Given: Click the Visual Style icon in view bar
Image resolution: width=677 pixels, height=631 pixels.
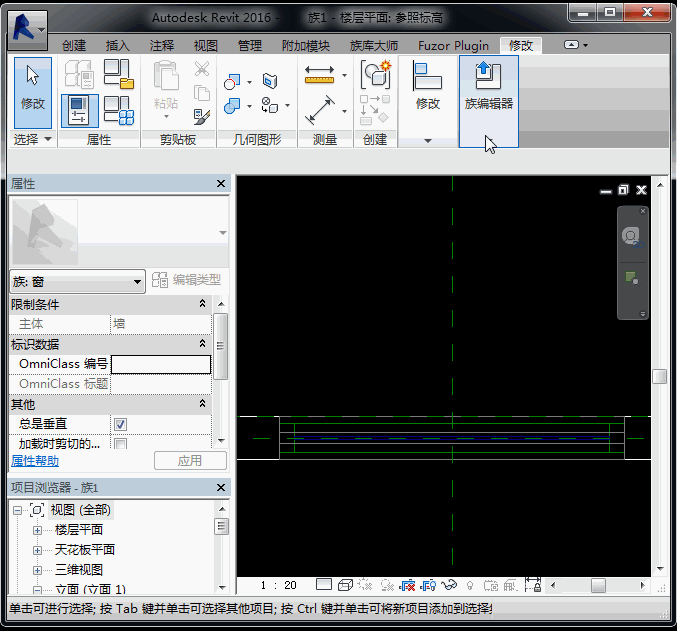Looking at the screenshot, I should (x=345, y=585).
